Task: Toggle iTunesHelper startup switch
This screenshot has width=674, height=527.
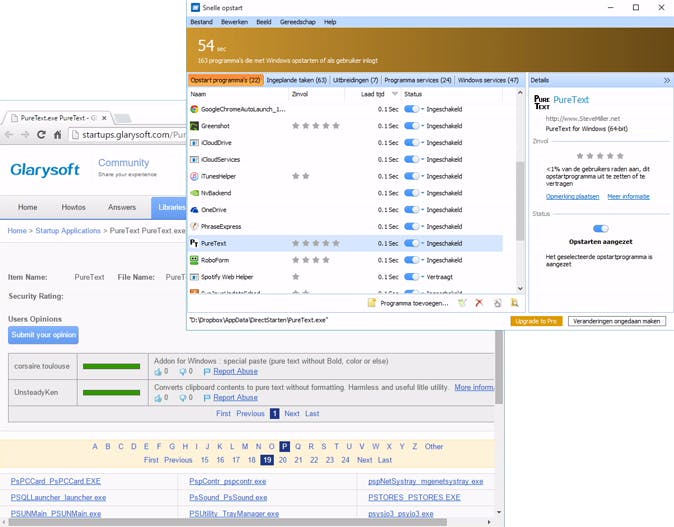Action: pos(411,176)
